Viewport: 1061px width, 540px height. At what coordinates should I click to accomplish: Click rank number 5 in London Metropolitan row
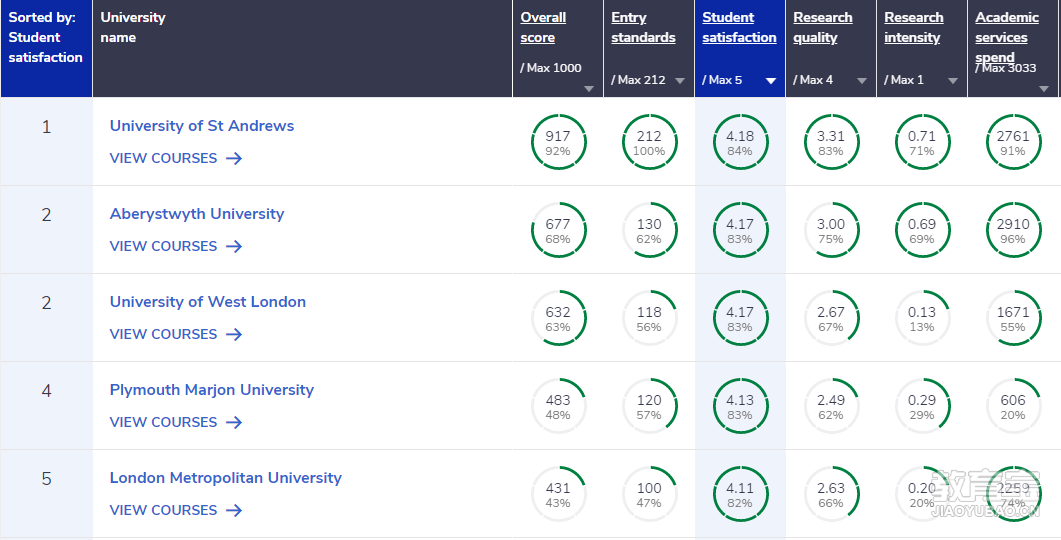(46, 478)
